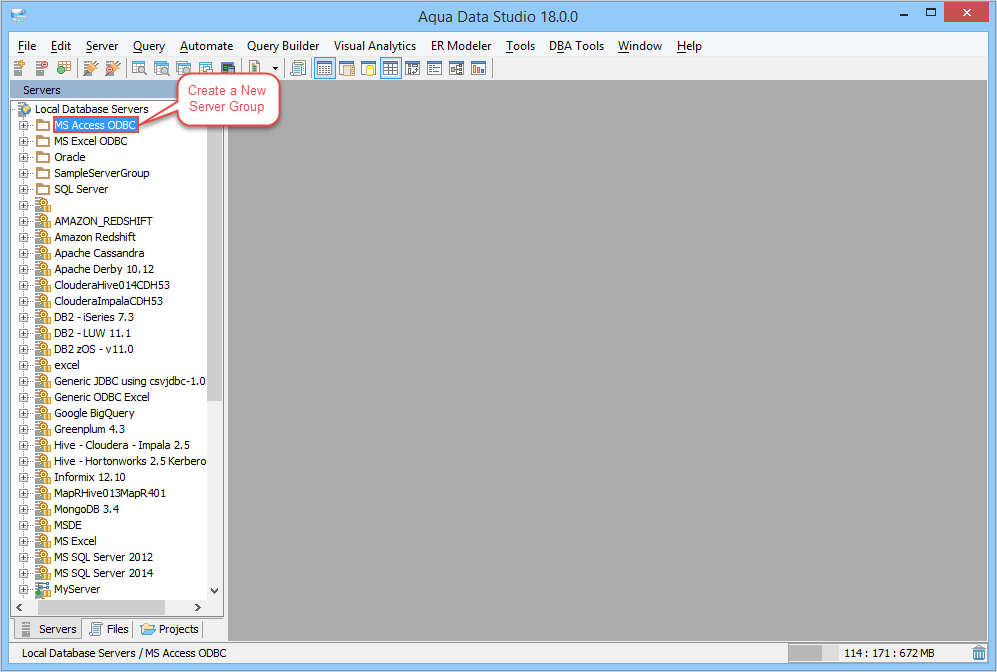The width and height of the screenshot is (997, 672).
Task: Click the new document script icon
Action: tap(255, 68)
